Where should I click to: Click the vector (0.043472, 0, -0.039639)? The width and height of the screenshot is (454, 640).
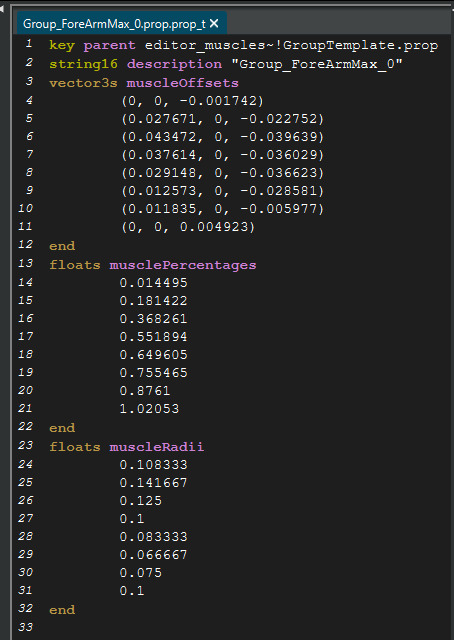pyautogui.click(x=223, y=137)
